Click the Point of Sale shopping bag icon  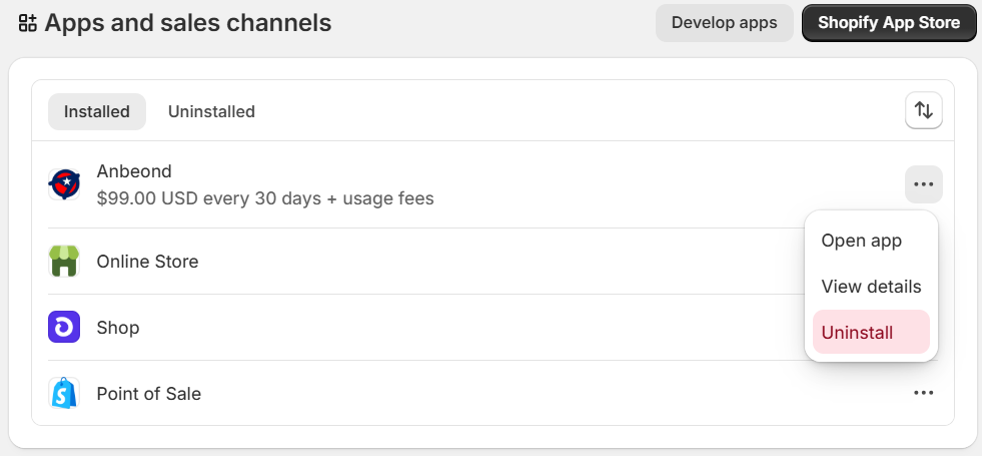pyautogui.click(x=64, y=393)
